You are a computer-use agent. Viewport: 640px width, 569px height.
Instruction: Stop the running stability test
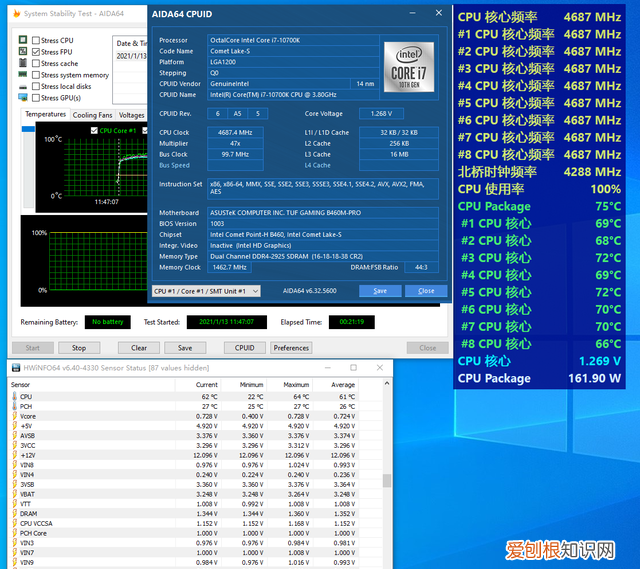79,348
